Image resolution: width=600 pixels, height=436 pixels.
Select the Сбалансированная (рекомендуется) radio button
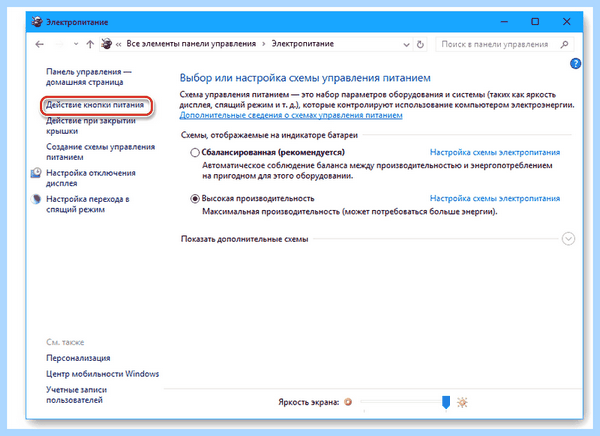coord(195,153)
